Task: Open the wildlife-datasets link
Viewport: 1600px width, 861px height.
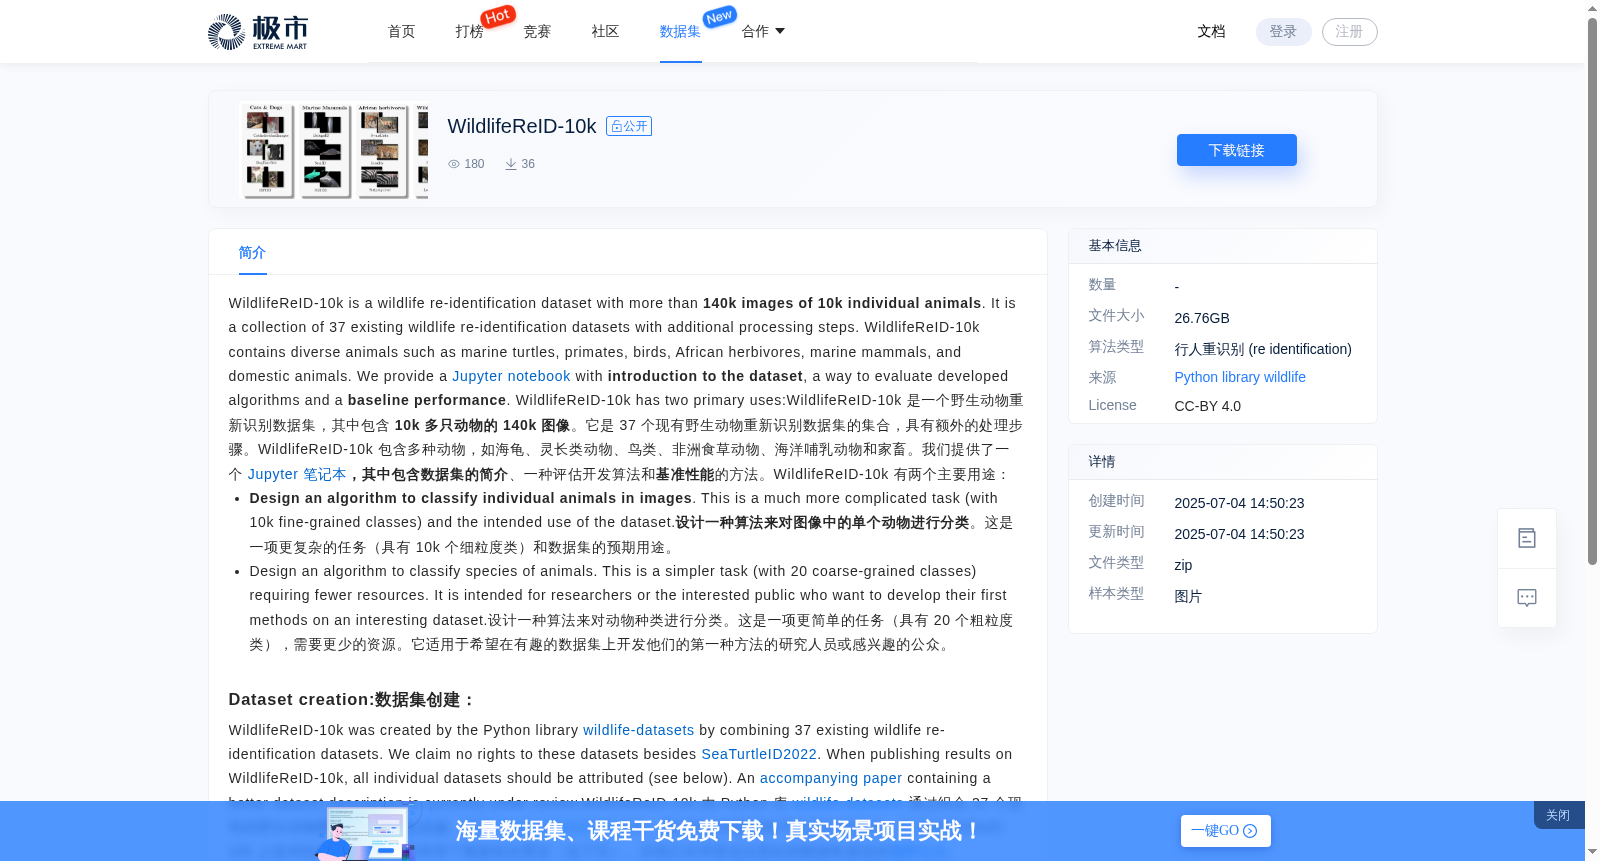Action: (x=638, y=730)
